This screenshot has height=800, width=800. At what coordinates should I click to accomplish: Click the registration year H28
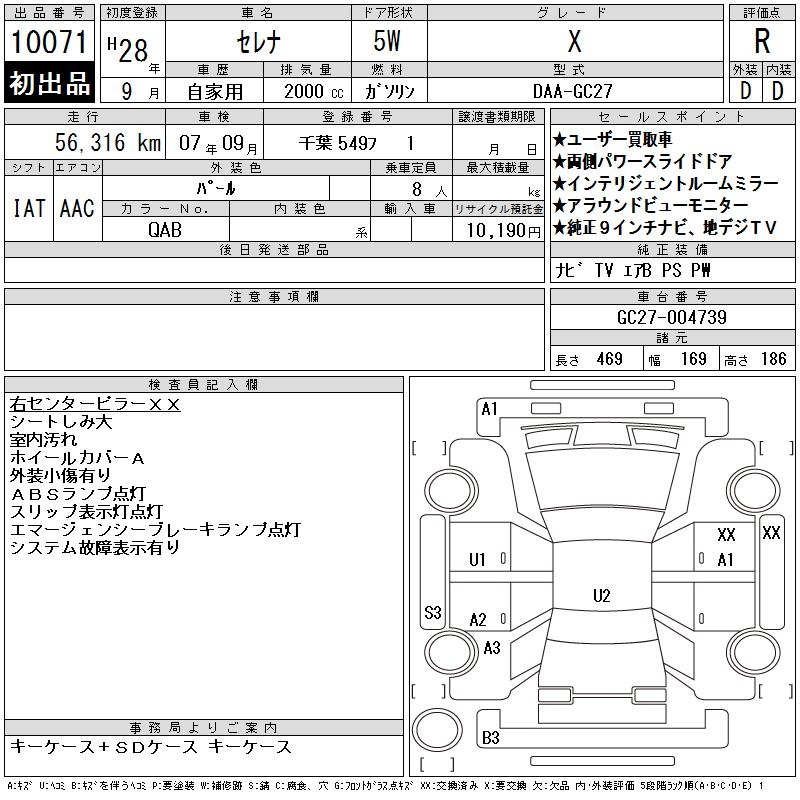pos(128,50)
